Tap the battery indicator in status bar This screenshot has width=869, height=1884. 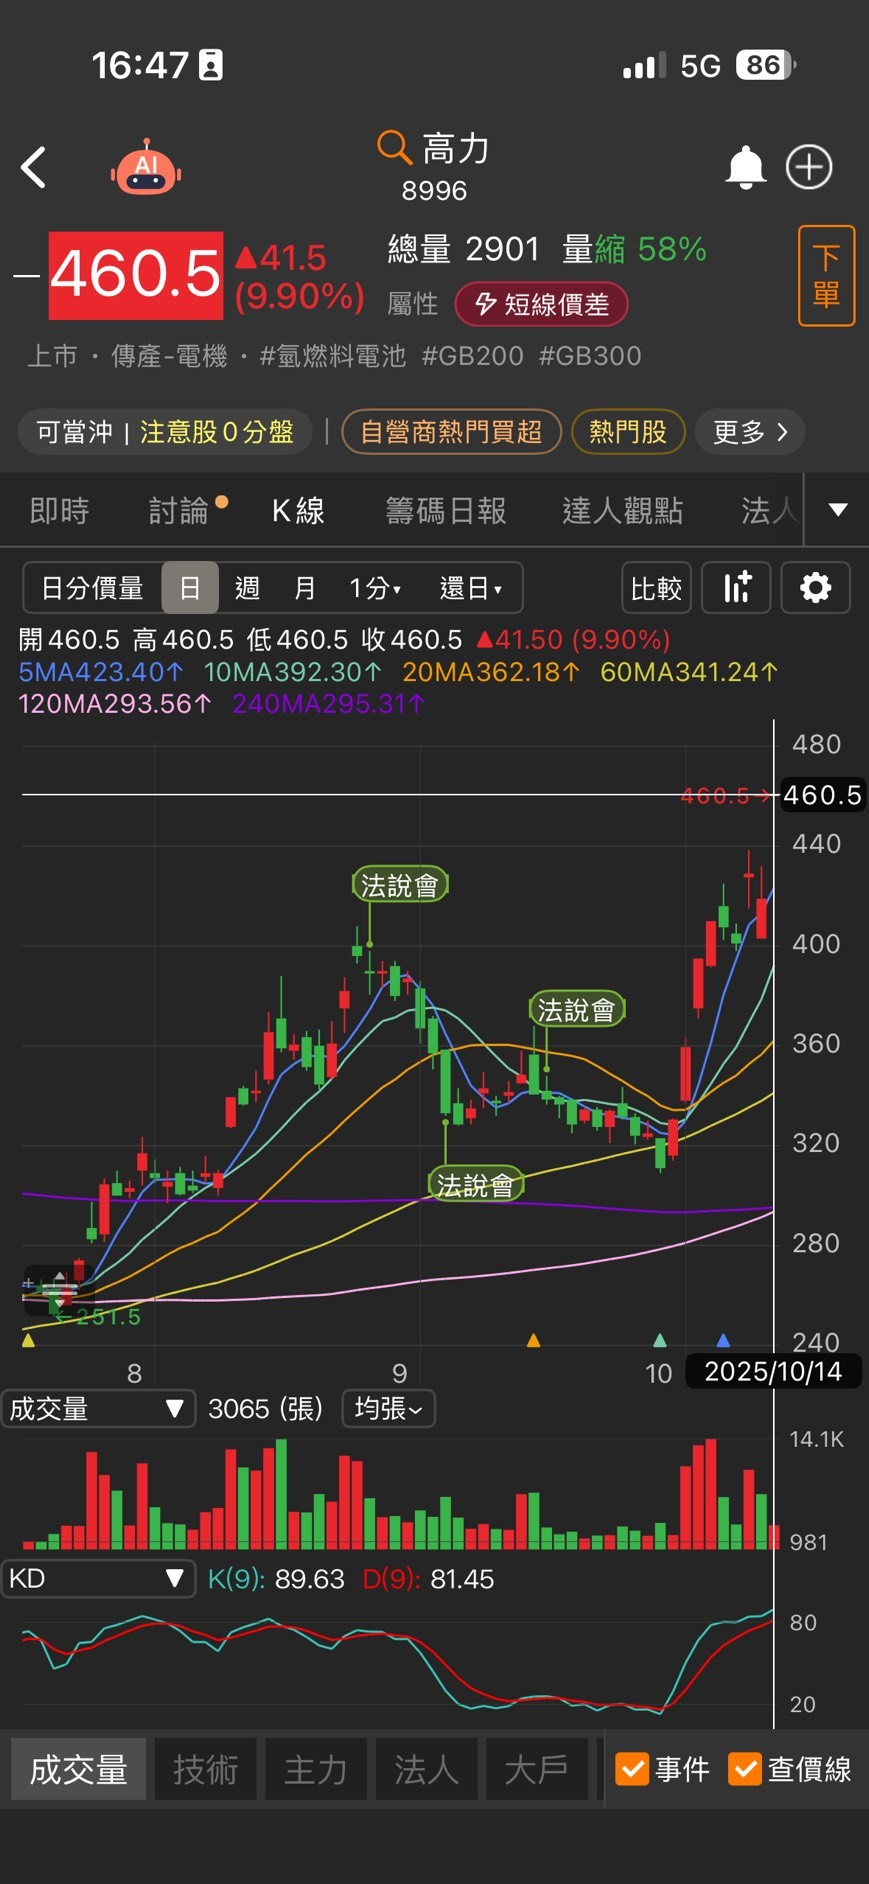(765, 65)
